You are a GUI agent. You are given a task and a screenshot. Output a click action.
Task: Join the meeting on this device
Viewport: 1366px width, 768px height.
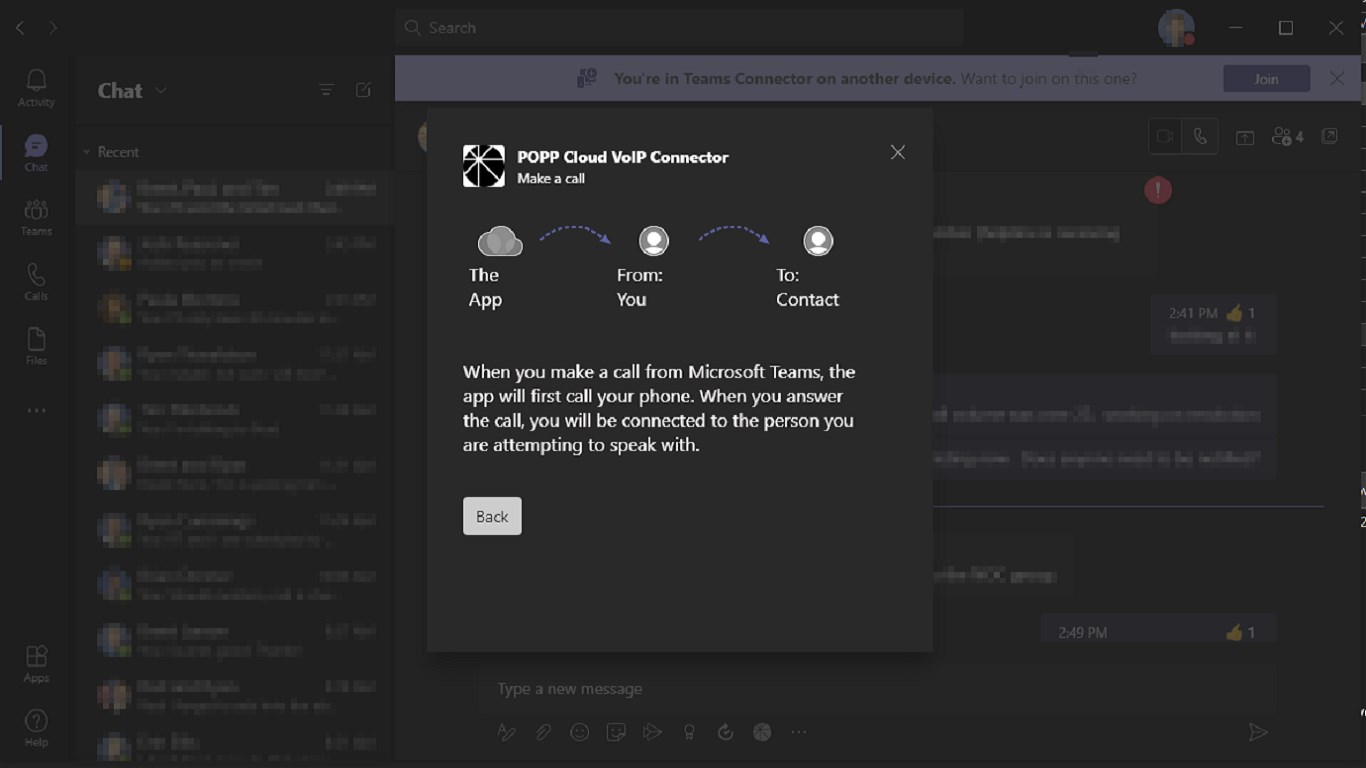[x=1266, y=79]
